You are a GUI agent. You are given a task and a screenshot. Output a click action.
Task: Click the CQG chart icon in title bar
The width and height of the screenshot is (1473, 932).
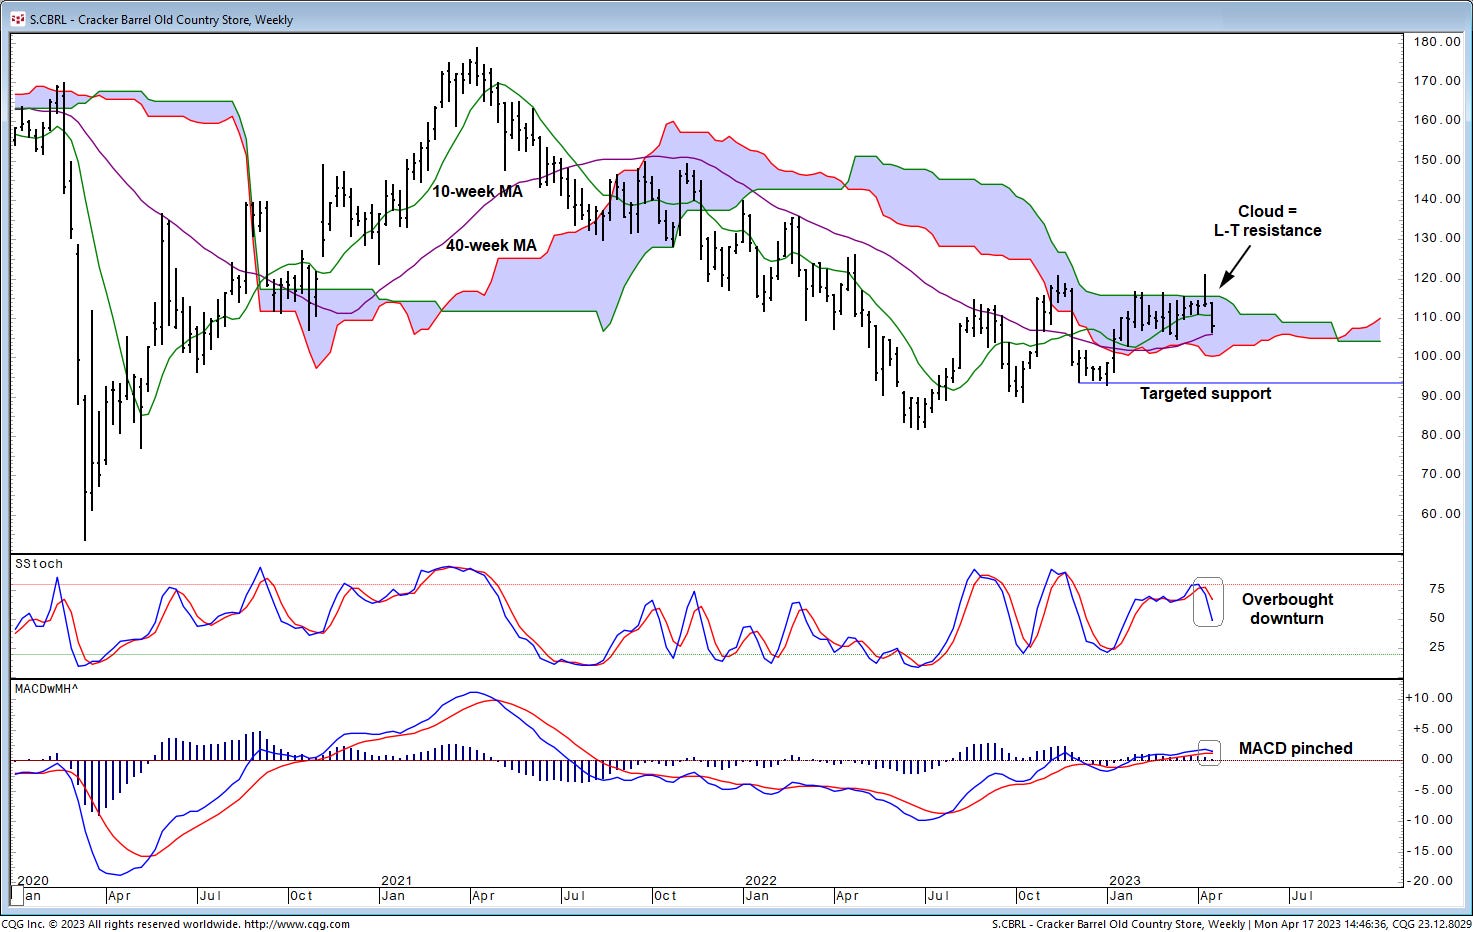(x=17, y=18)
